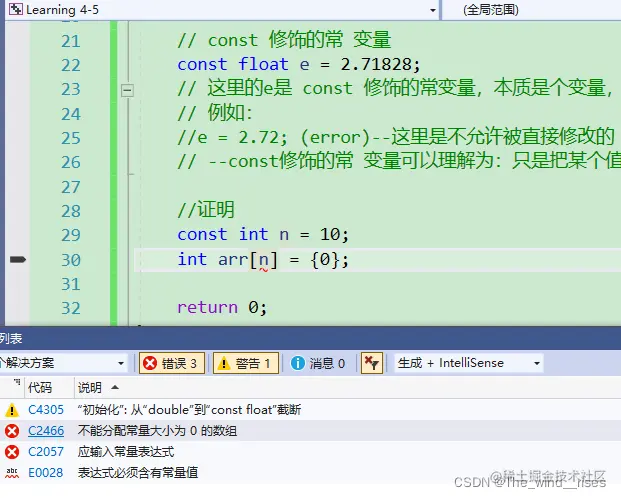Click the code line “const int n = 10;”

[263, 235]
